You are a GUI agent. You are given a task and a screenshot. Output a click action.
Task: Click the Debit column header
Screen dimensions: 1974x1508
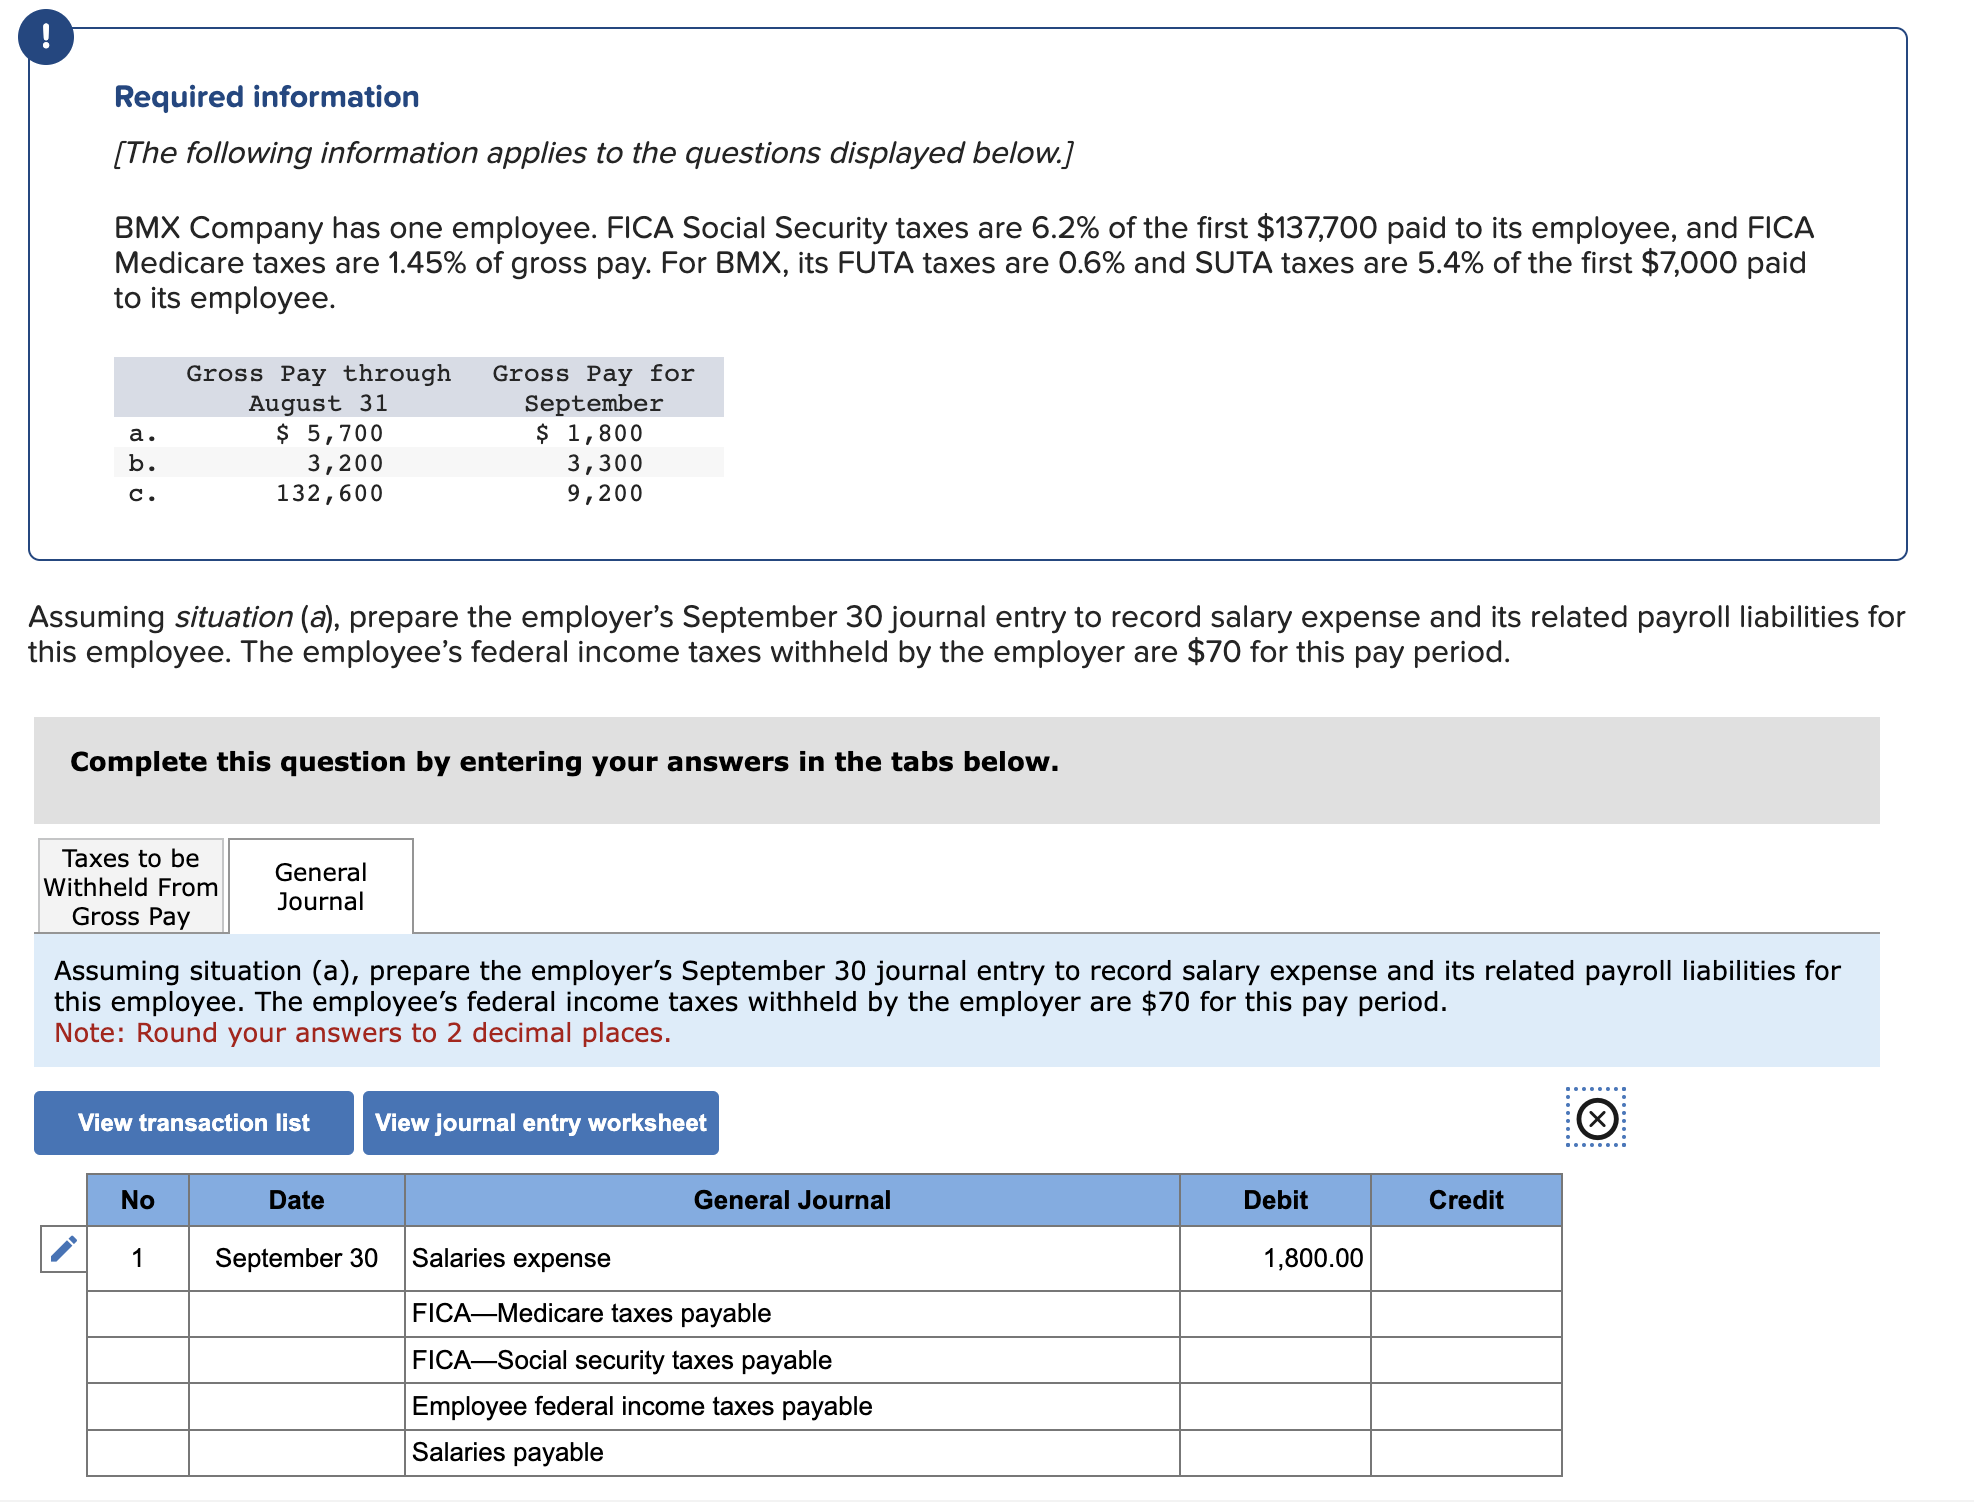click(1274, 1200)
